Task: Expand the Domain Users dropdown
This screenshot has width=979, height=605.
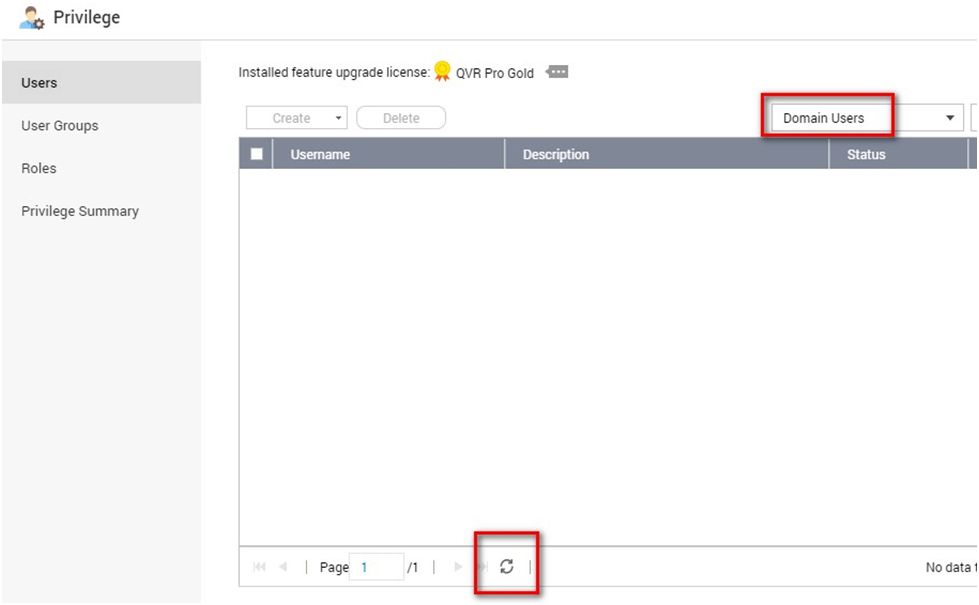Action: [867, 118]
